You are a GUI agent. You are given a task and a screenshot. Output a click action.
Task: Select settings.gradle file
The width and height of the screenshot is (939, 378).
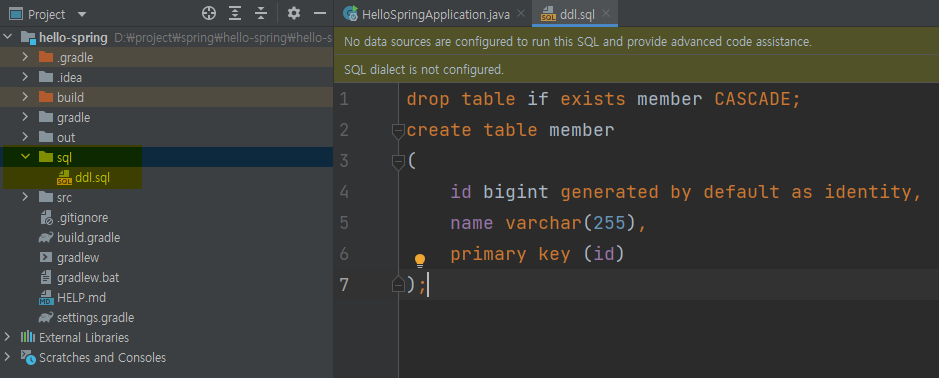tap(95, 317)
